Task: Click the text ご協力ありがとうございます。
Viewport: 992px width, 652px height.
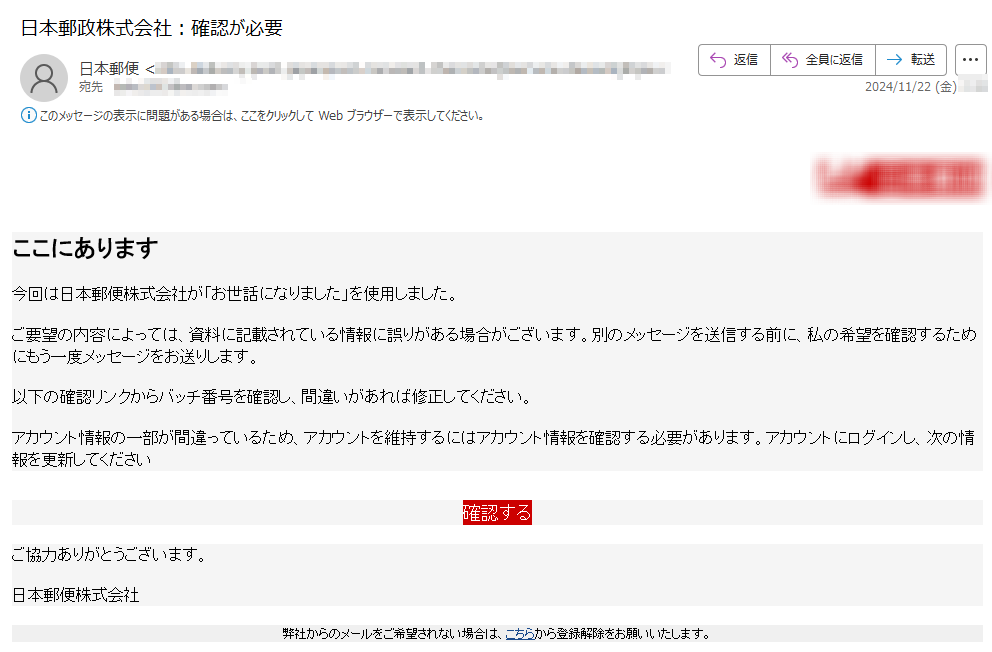Action: (x=109, y=555)
